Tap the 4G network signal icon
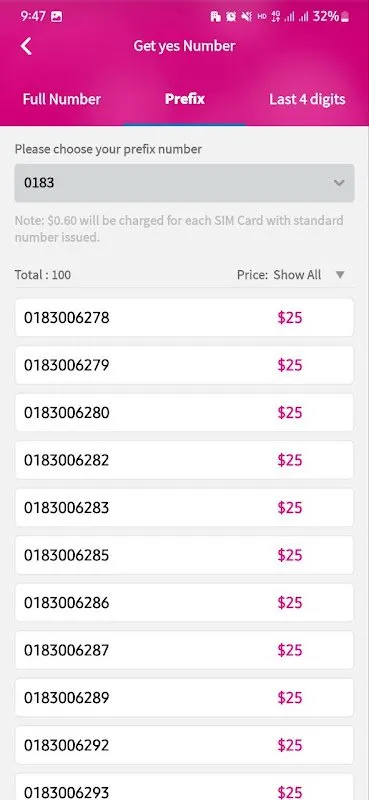Viewport: 369px width, 800px height. pos(276,17)
